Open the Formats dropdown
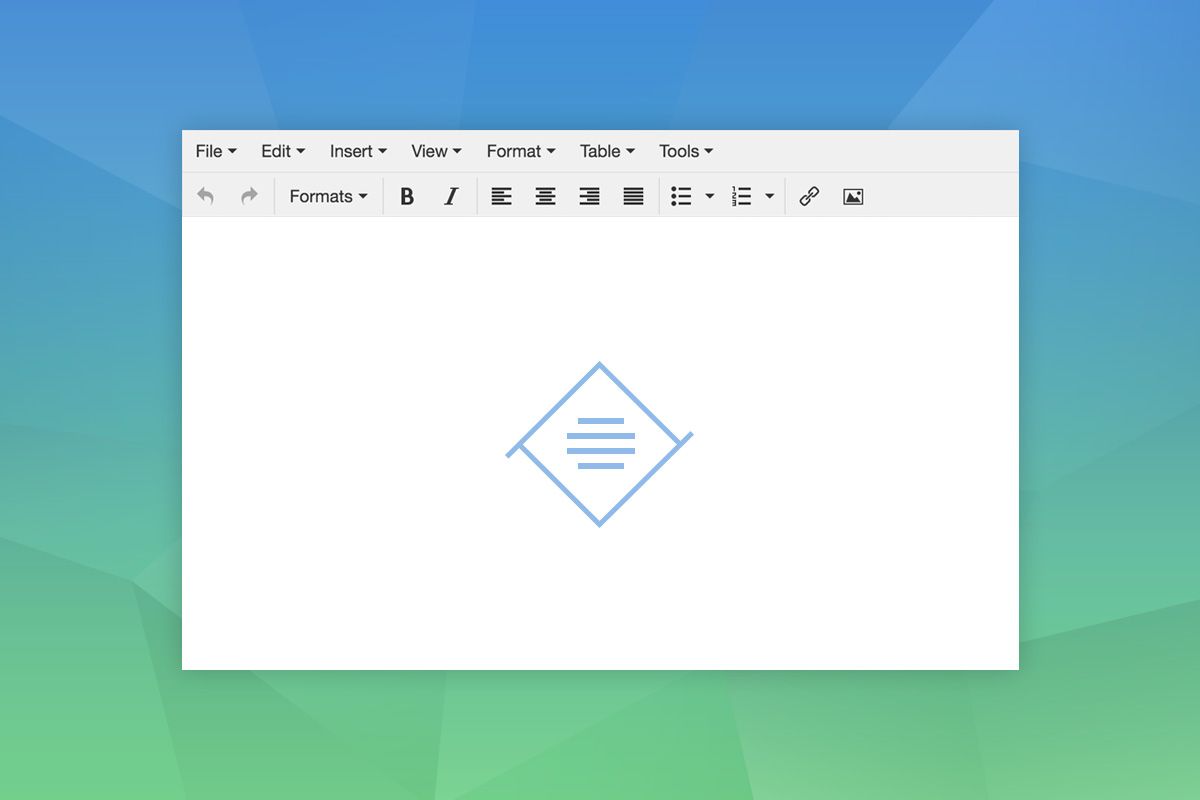The image size is (1200, 800). 328,196
